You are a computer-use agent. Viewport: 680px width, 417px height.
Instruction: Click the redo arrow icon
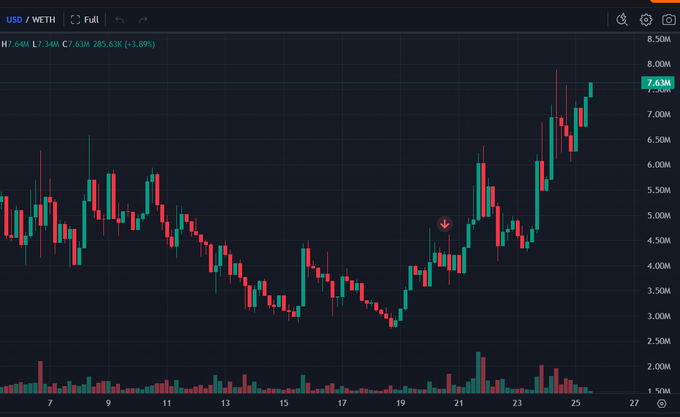pos(143,20)
